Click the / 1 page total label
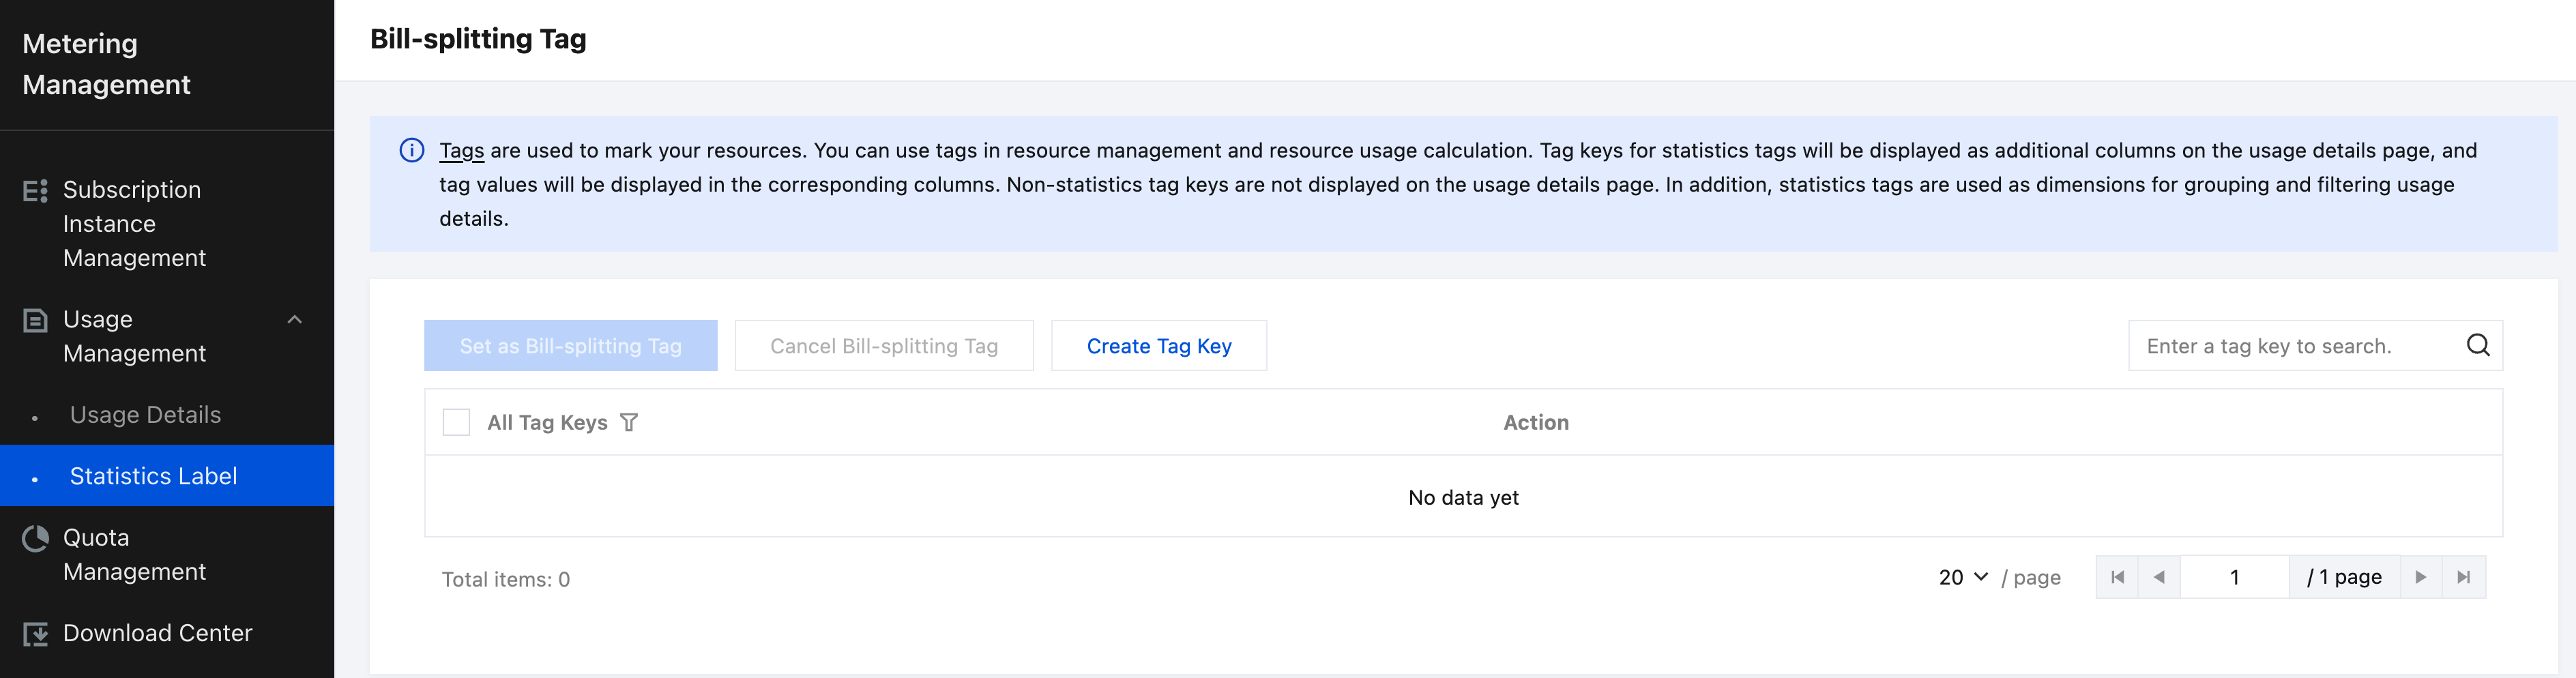This screenshot has height=678, width=2576. [x=2344, y=577]
